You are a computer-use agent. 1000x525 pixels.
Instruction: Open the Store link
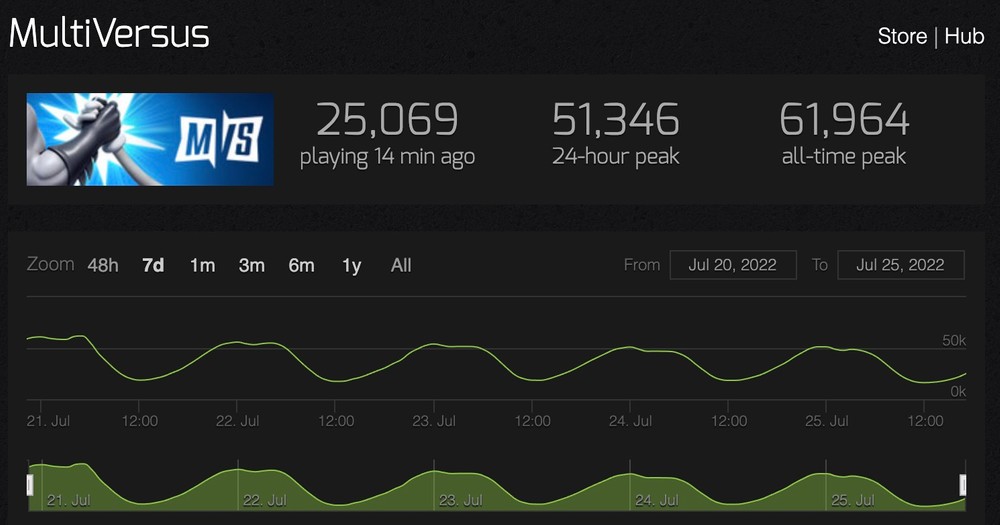tap(902, 36)
